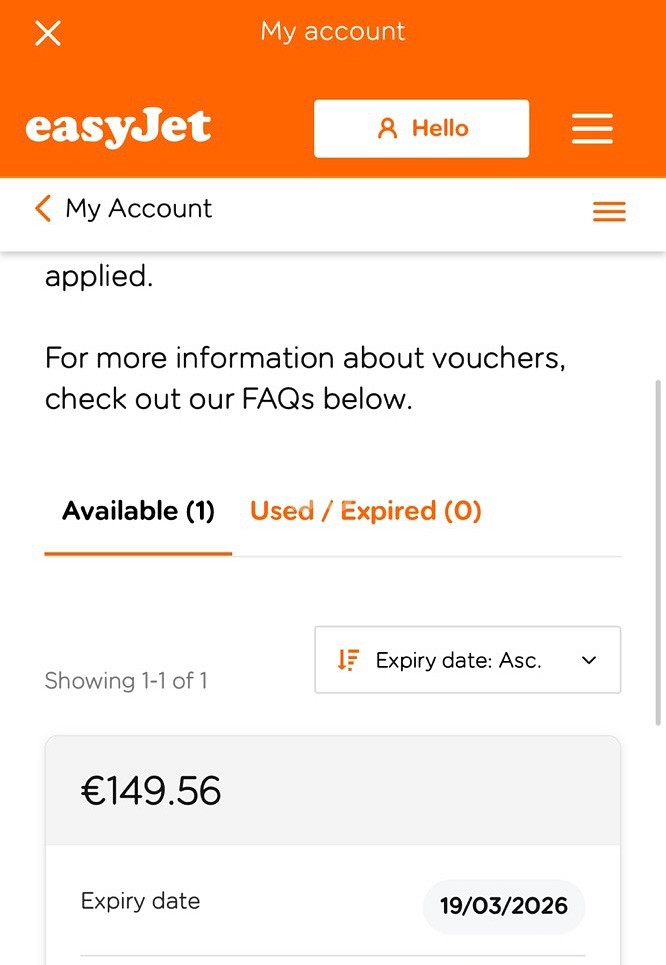Click the page vertical scrollbar
666x965 pixels.
(658, 554)
